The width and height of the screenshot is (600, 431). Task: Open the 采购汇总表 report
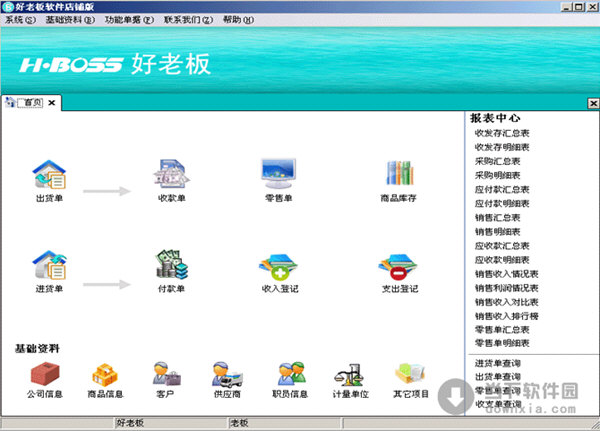497,161
